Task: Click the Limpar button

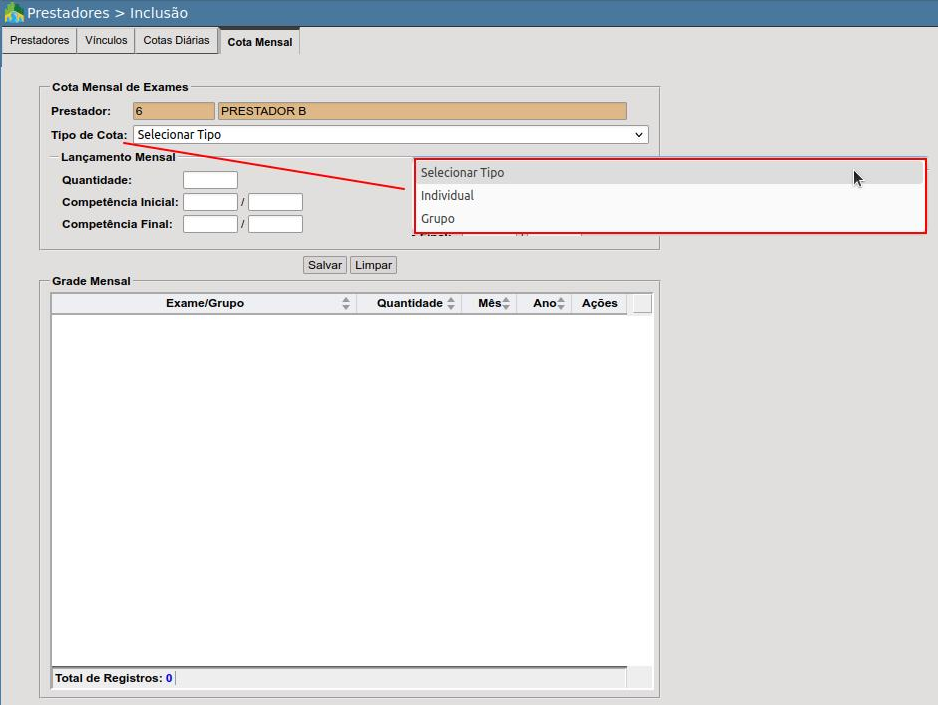Action: 373,265
